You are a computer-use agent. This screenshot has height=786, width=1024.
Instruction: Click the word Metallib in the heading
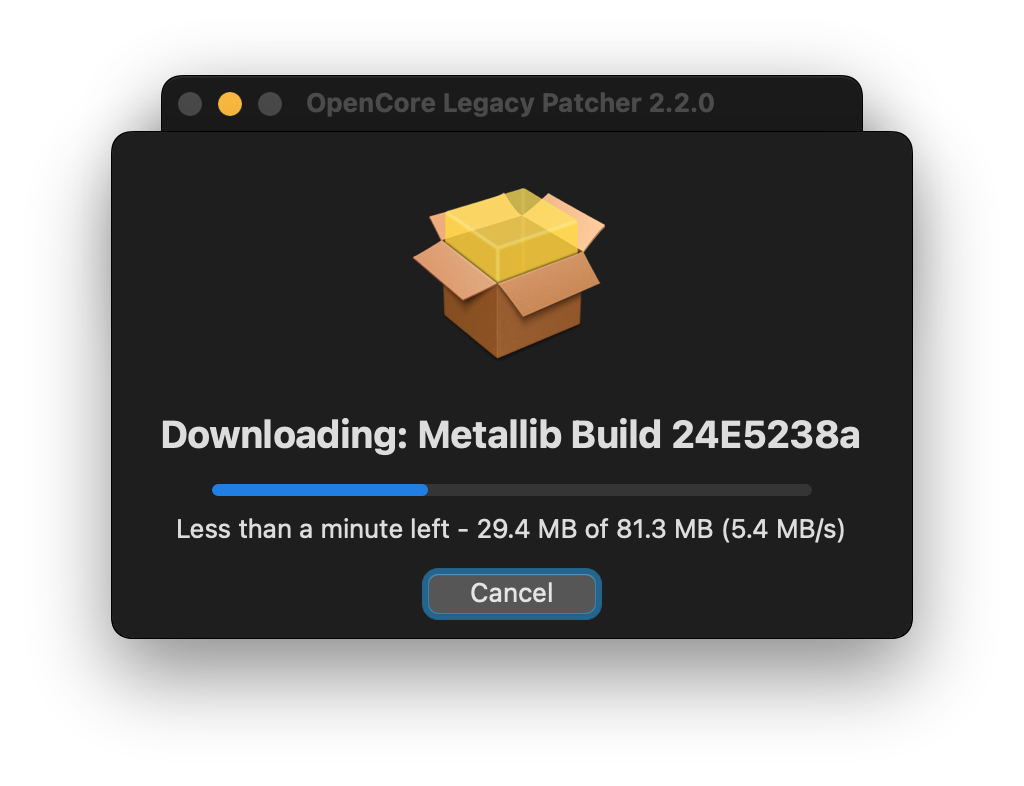click(490, 435)
